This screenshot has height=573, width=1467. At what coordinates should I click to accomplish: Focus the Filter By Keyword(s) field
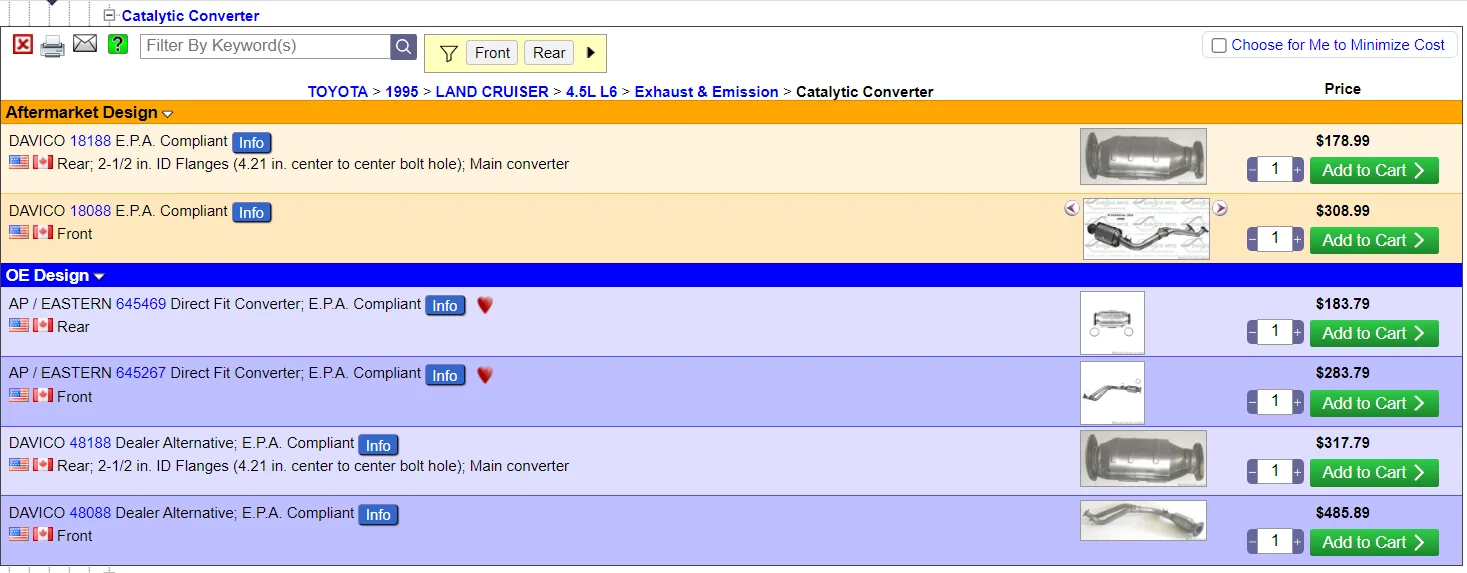click(265, 46)
